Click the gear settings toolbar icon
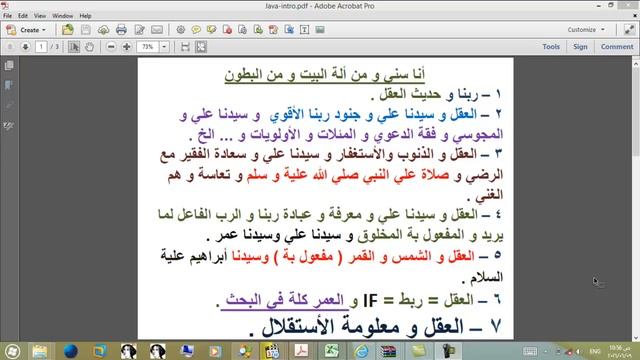 (x=180, y=29)
